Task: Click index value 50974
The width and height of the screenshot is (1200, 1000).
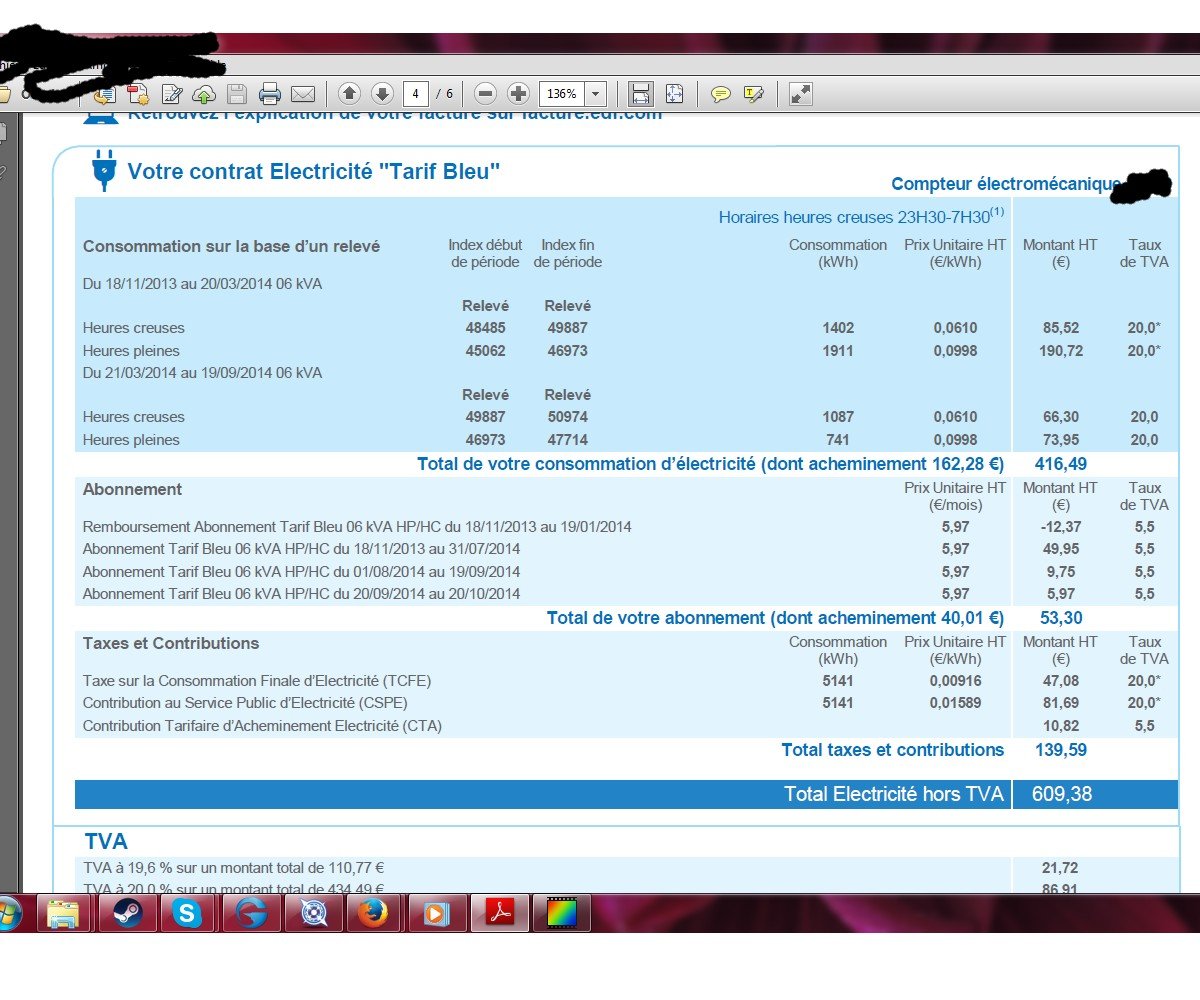Action: tap(568, 417)
